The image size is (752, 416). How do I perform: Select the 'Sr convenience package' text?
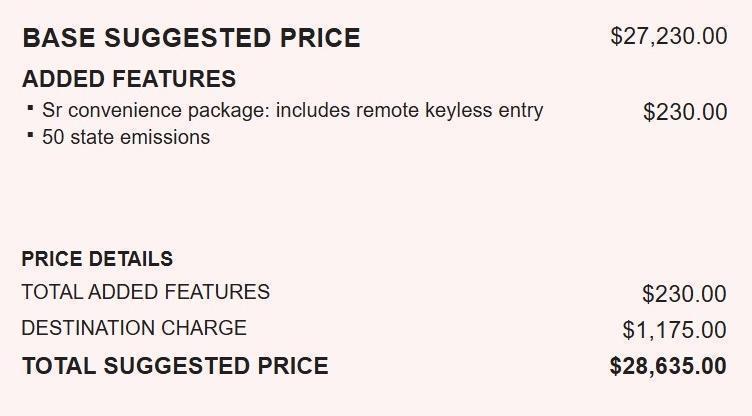[x=155, y=110]
